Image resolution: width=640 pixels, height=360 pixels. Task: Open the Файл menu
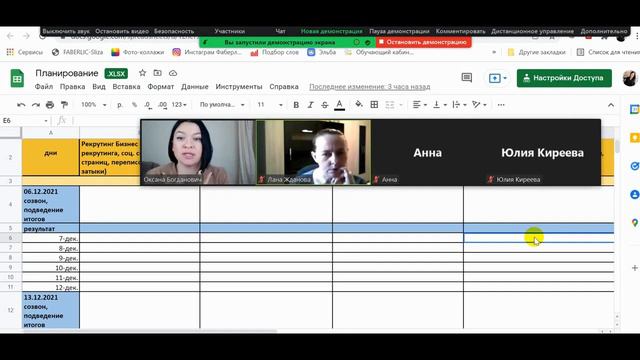(44, 87)
